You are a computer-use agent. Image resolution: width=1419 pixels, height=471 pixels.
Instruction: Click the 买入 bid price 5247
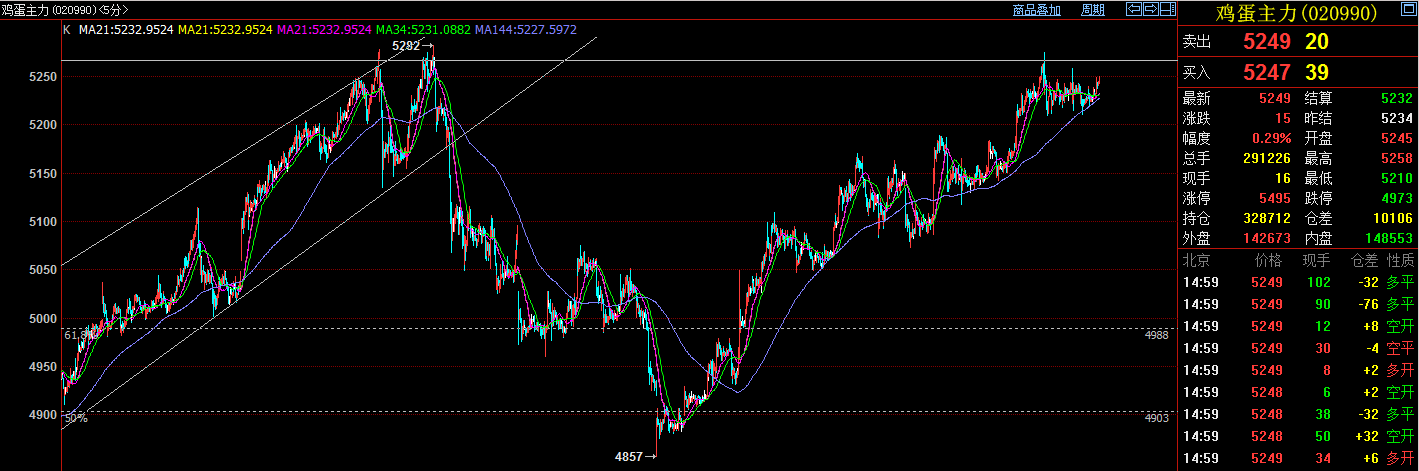[1268, 72]
